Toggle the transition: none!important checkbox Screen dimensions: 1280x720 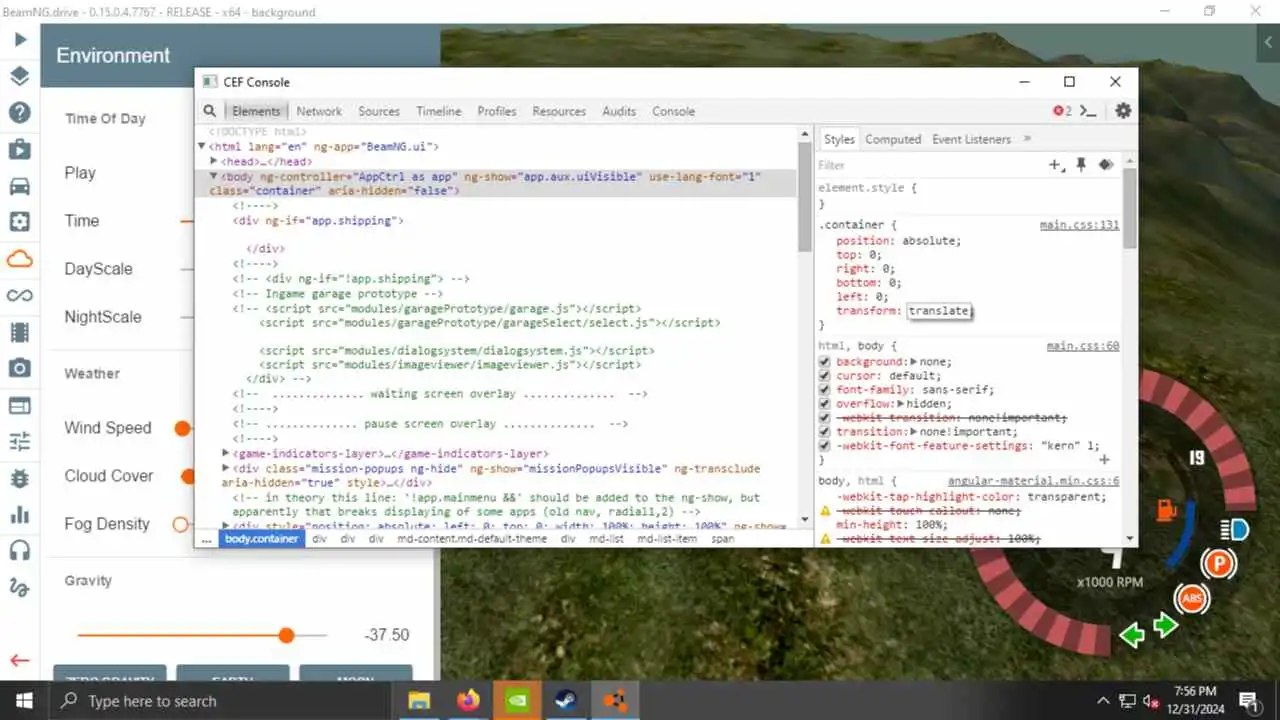(825, 432)
